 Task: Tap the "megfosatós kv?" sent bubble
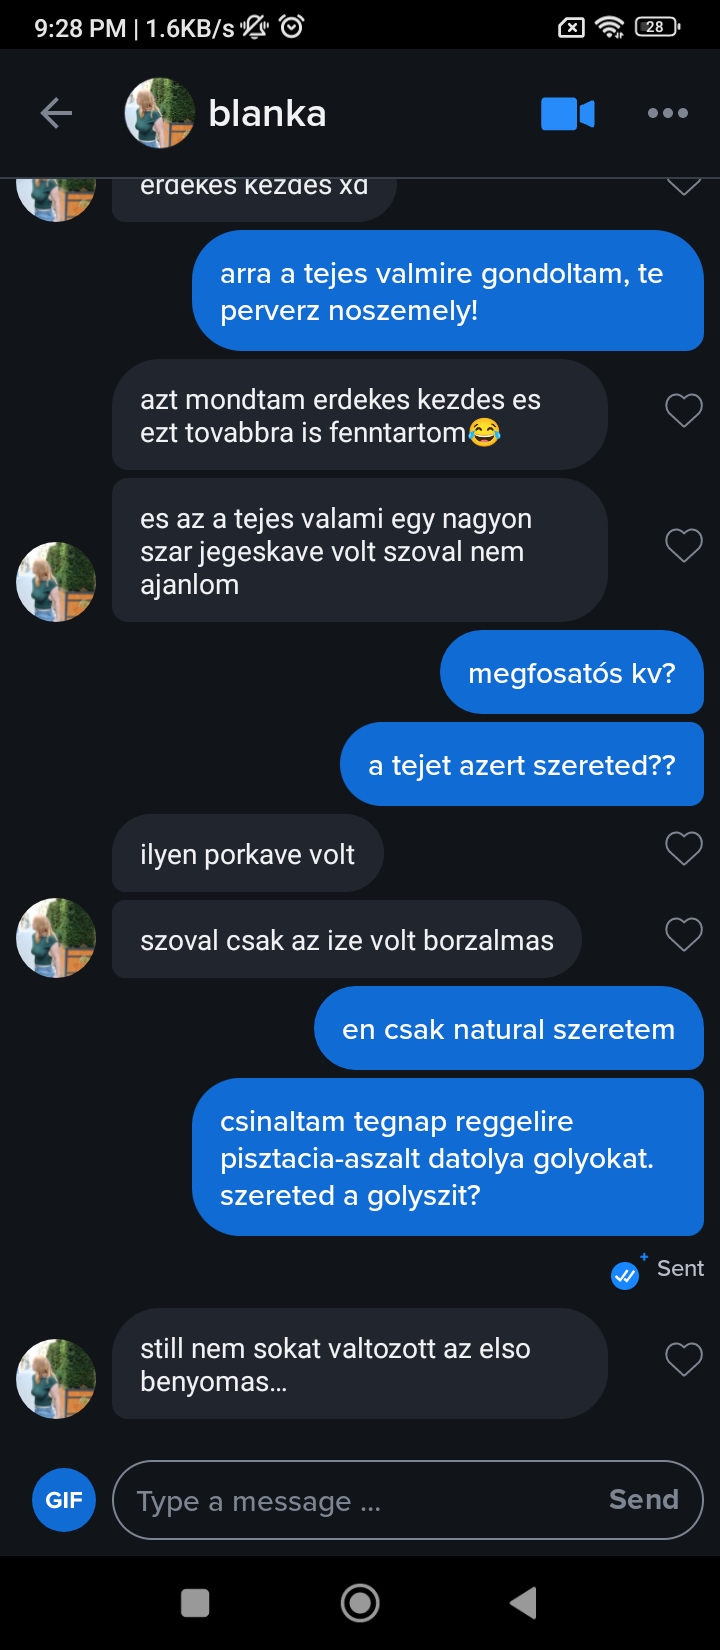pos(572,672)
